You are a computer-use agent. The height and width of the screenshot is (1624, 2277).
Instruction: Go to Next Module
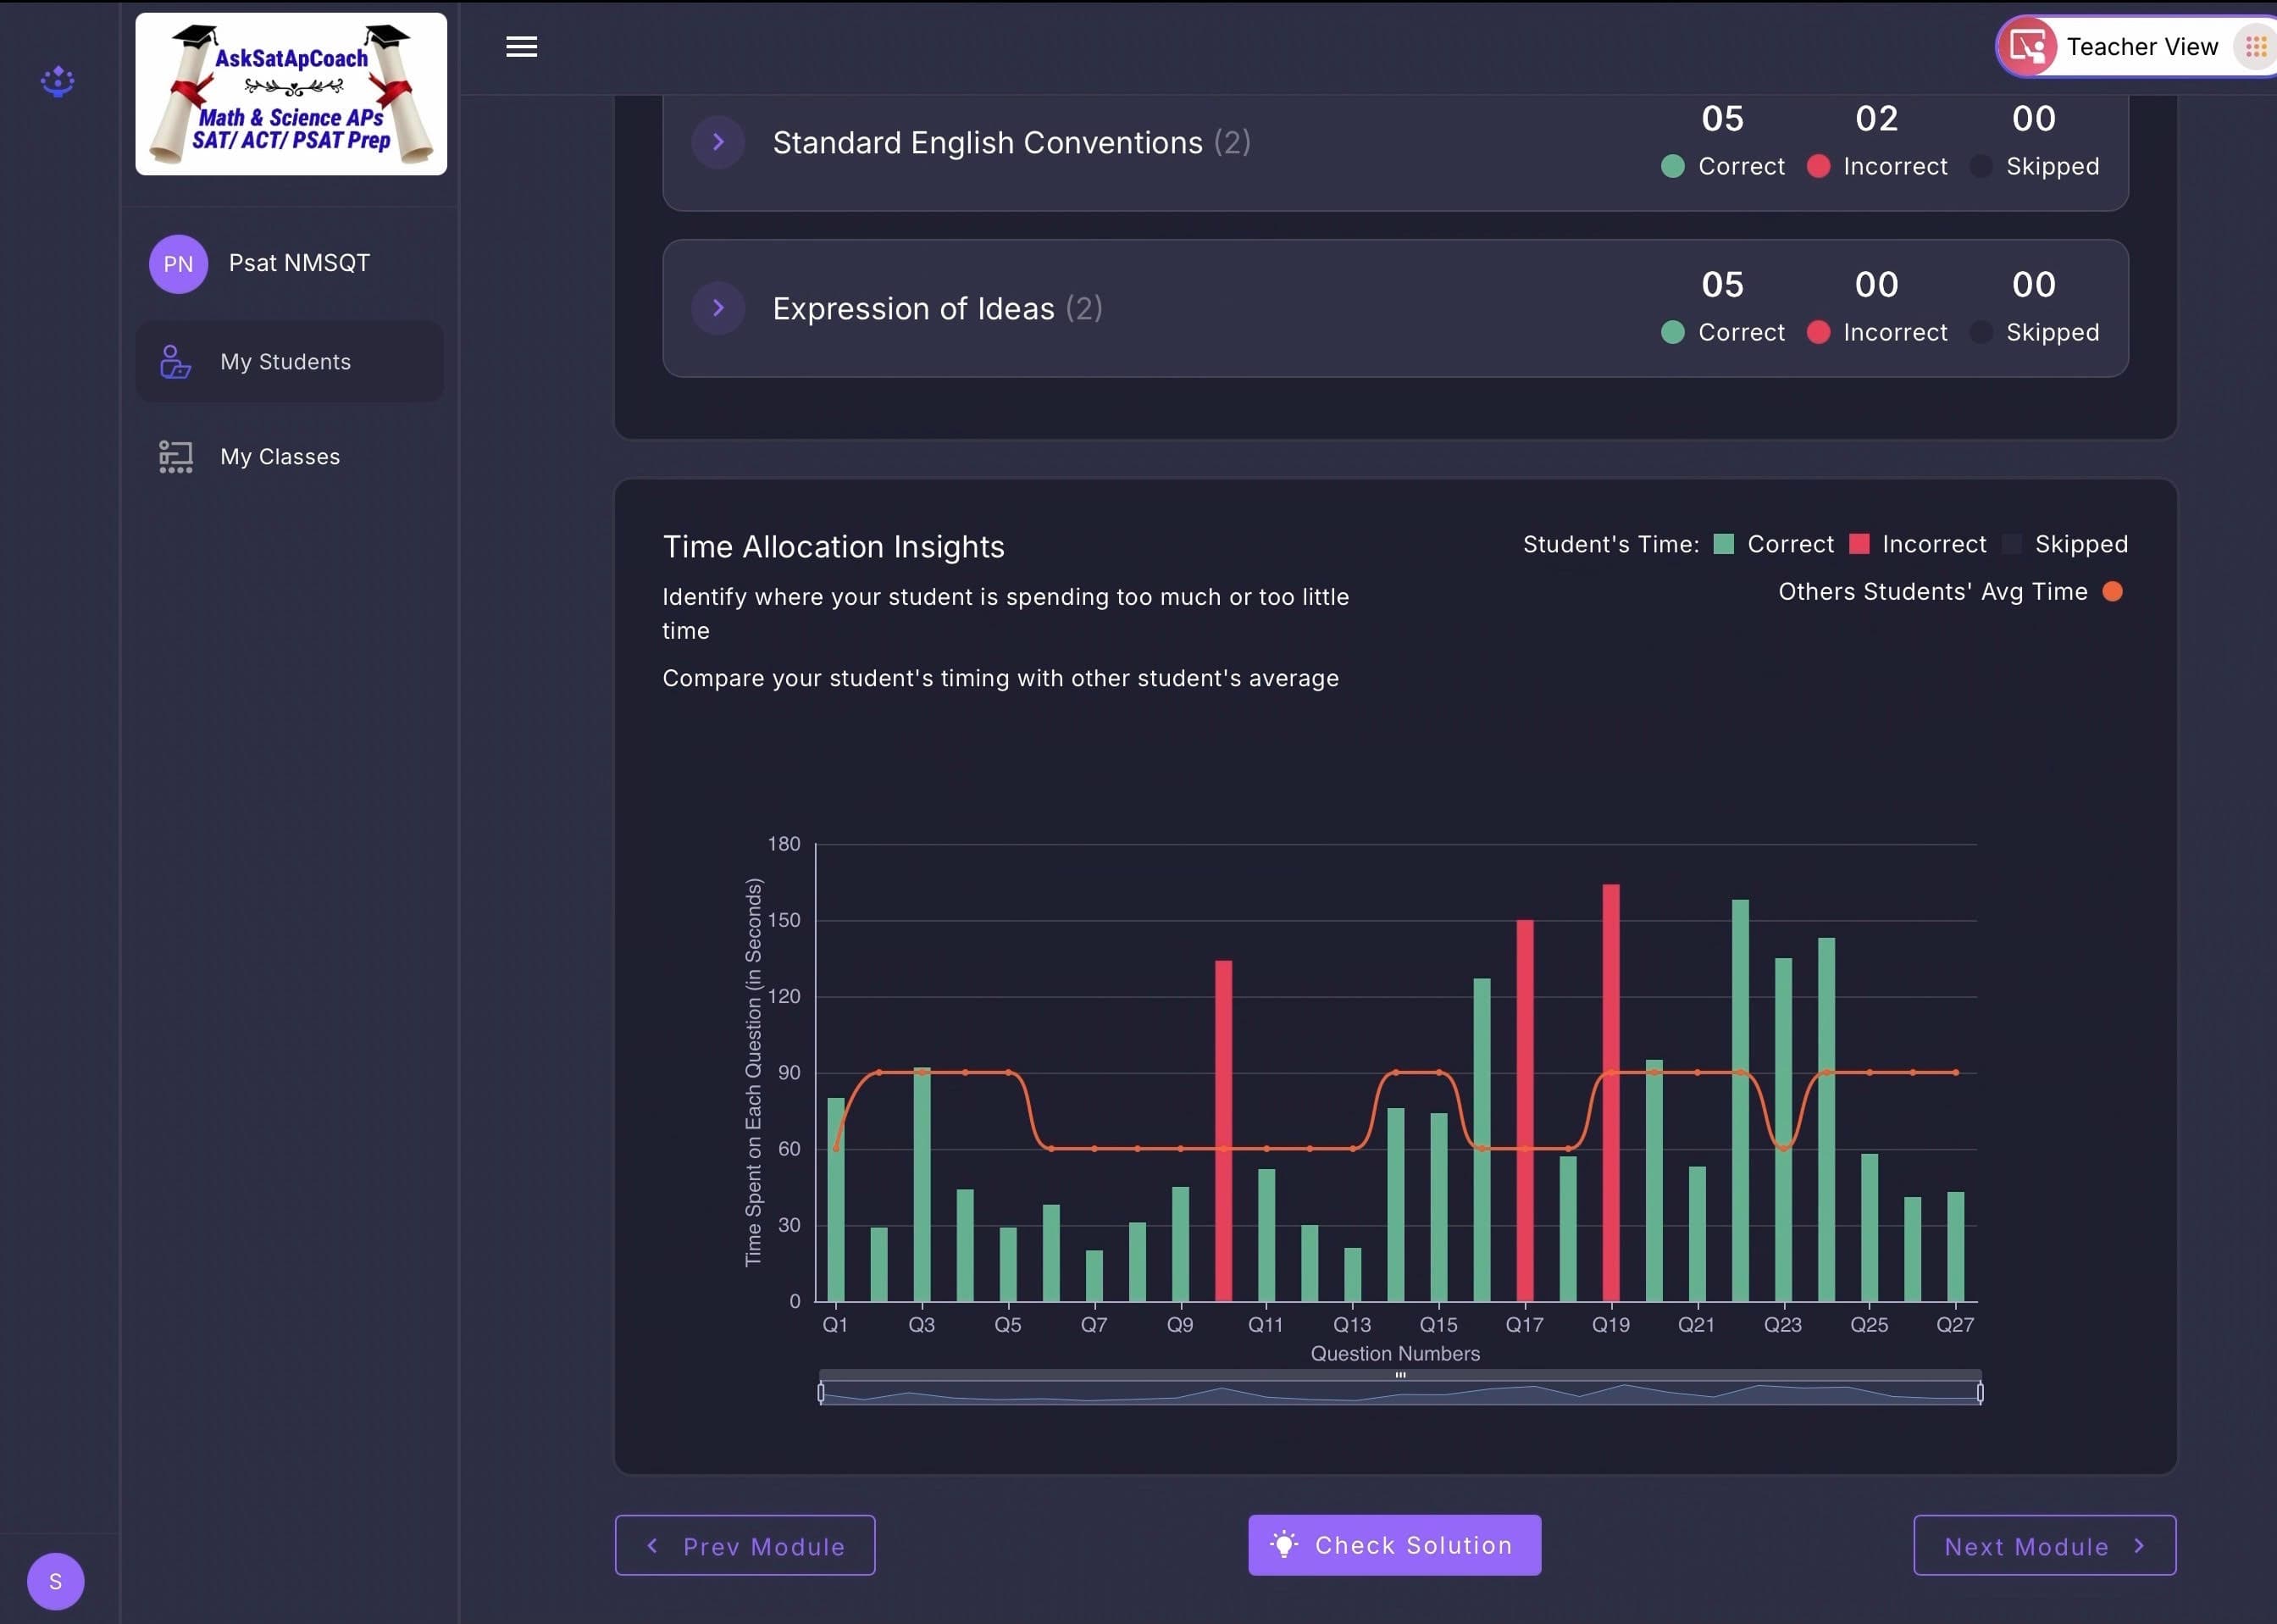click(2044, 1545)
